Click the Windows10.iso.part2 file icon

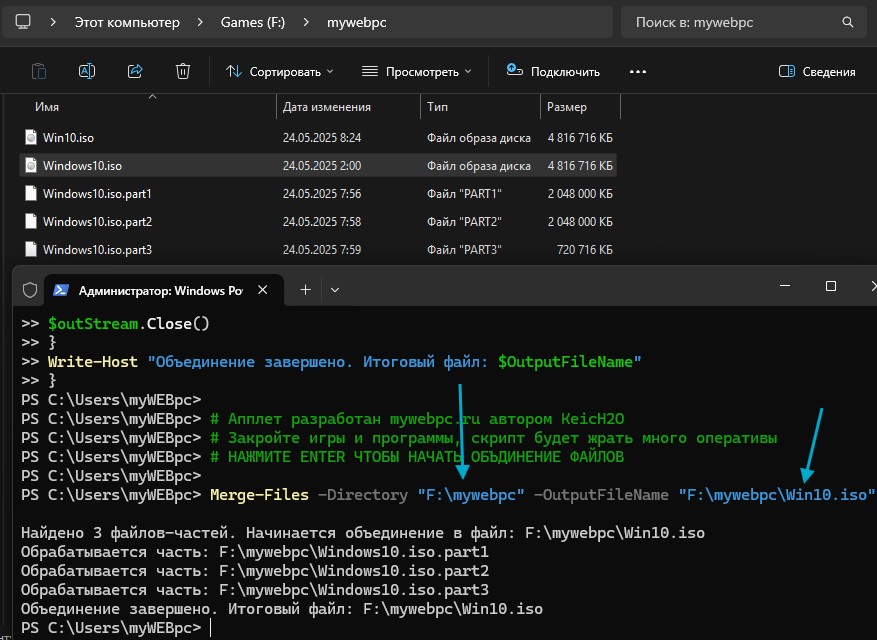coord(31,221)
